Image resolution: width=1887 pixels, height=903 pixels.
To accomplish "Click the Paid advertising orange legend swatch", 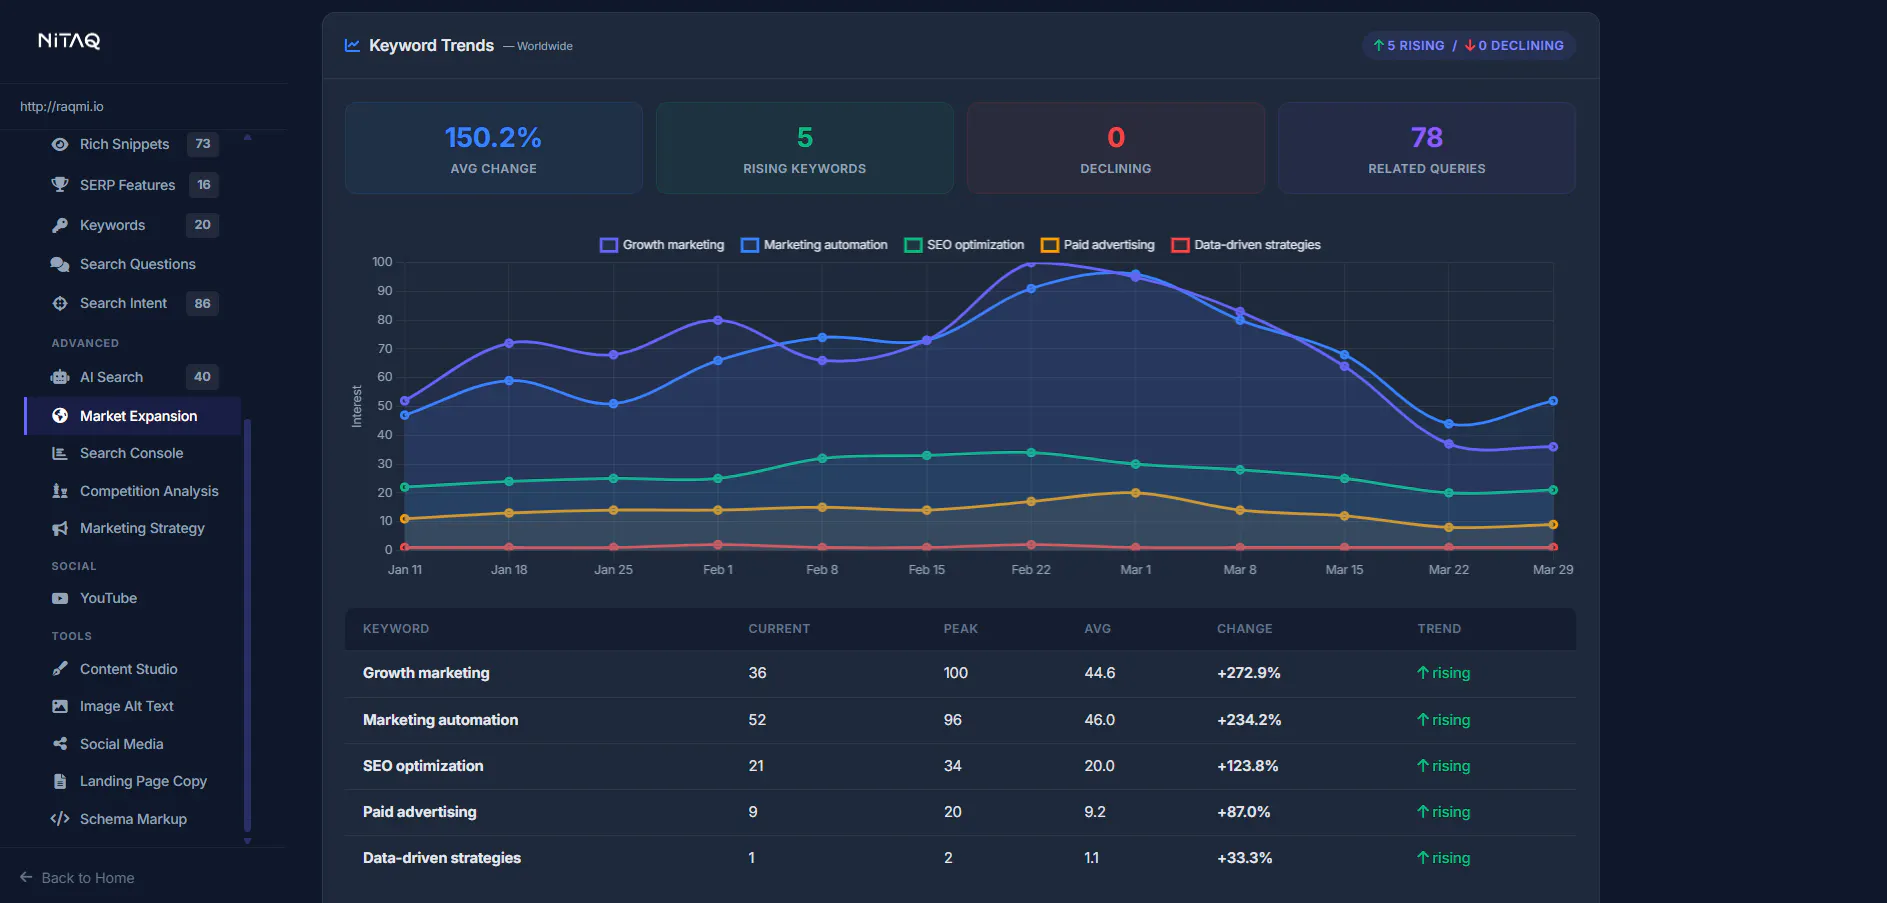I will 1050,245.
